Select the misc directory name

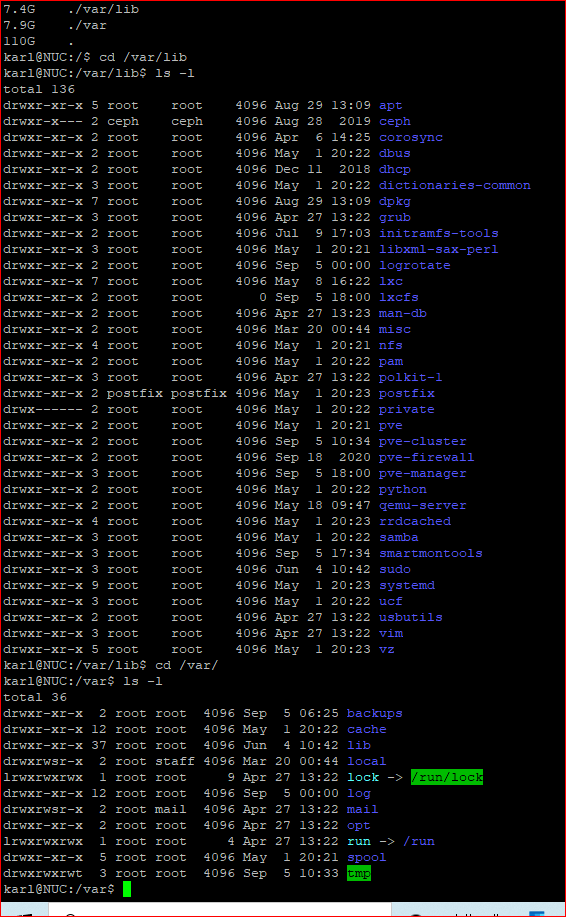pos(395,329)
